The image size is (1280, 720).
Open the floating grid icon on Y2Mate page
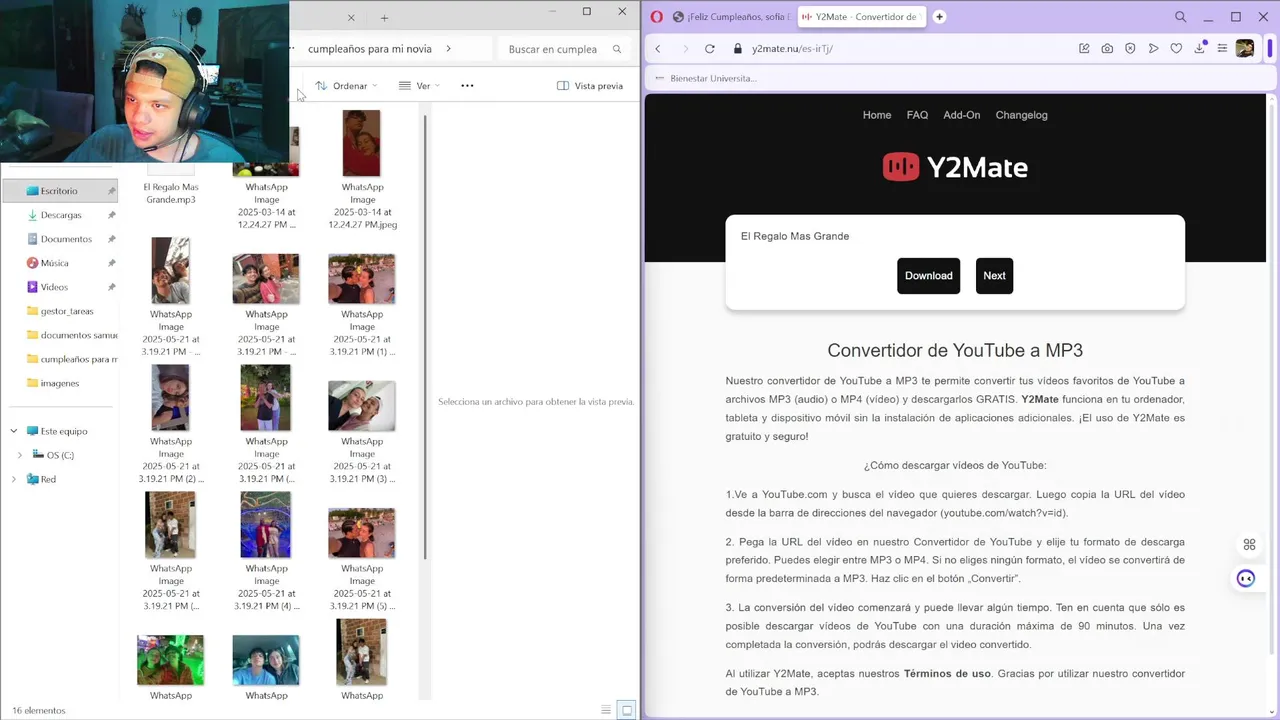click(x=1249, y=545)
